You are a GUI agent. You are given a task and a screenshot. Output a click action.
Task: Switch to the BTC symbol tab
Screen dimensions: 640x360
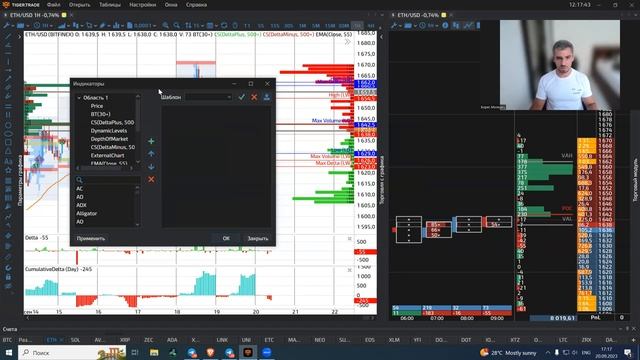coord(7,340)
